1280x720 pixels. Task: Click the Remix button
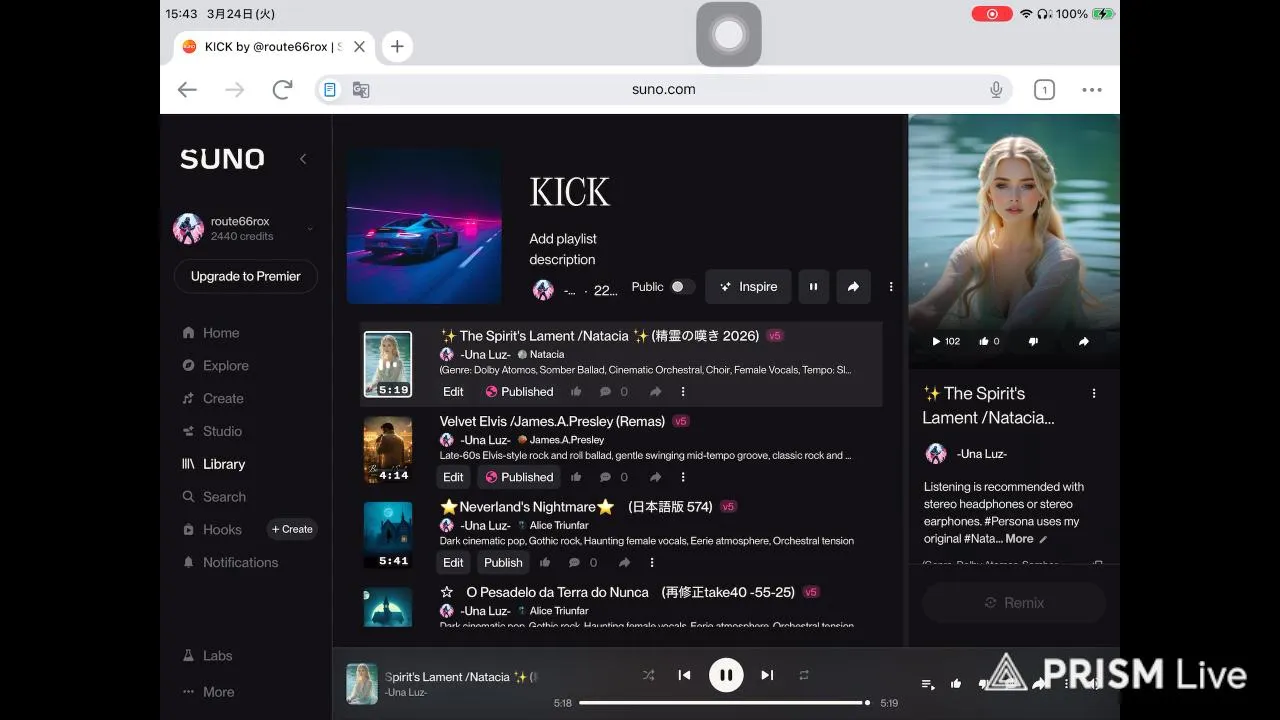1014,603
